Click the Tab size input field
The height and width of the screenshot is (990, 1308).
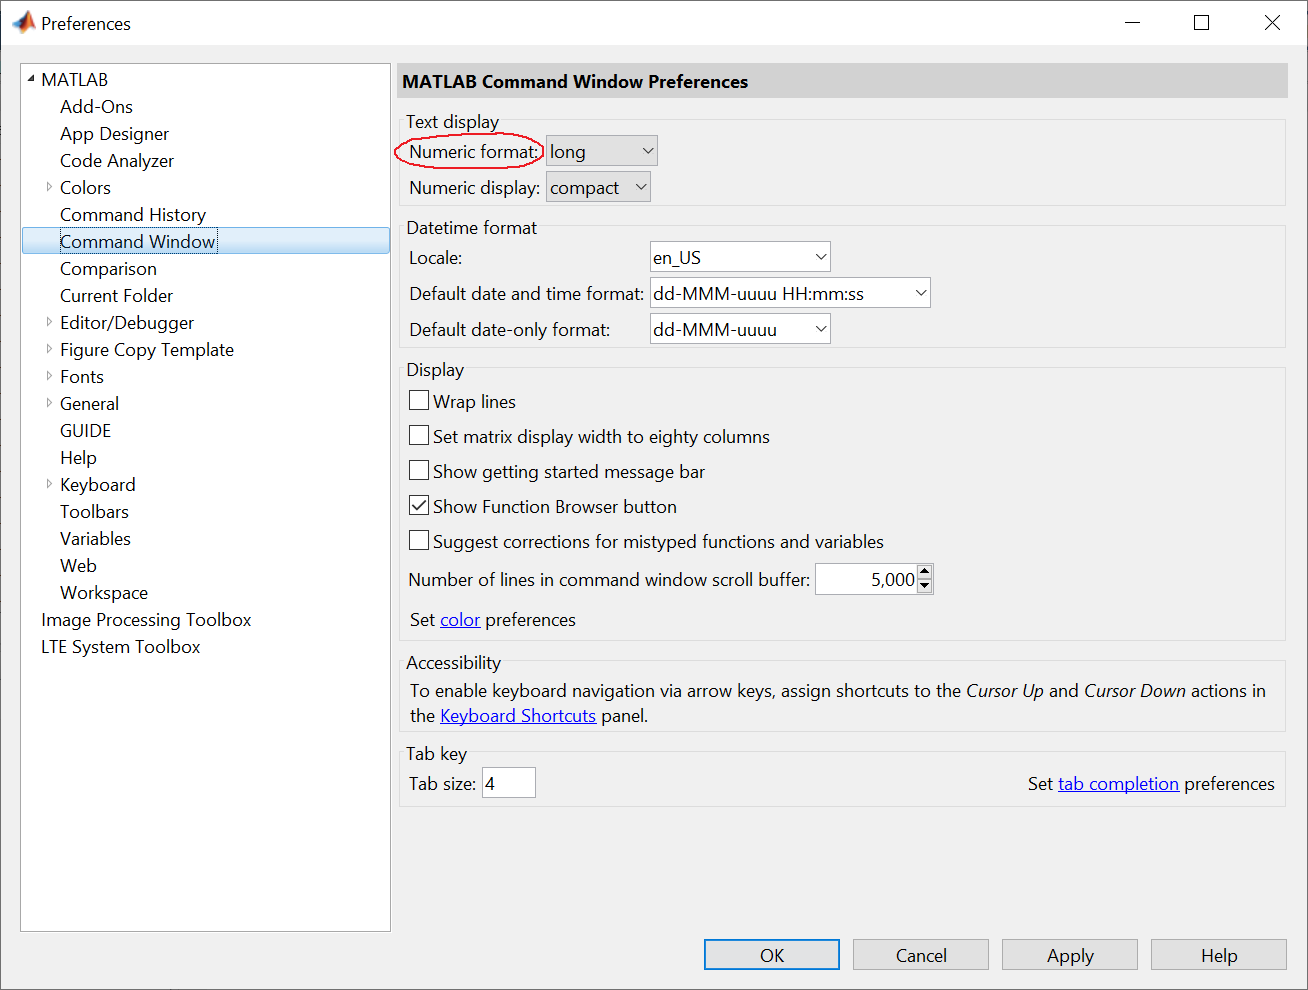[509, 783]
